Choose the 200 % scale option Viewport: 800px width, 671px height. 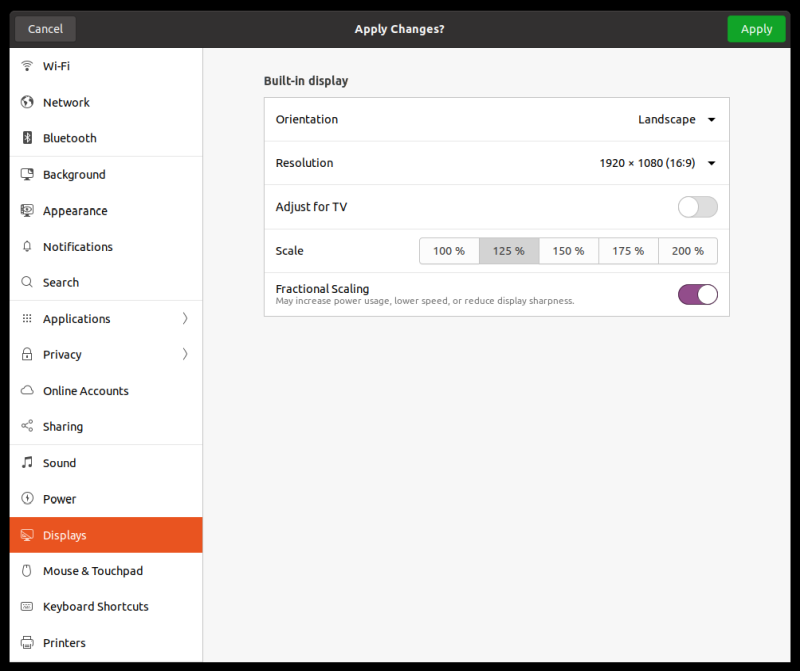point(687,251)
